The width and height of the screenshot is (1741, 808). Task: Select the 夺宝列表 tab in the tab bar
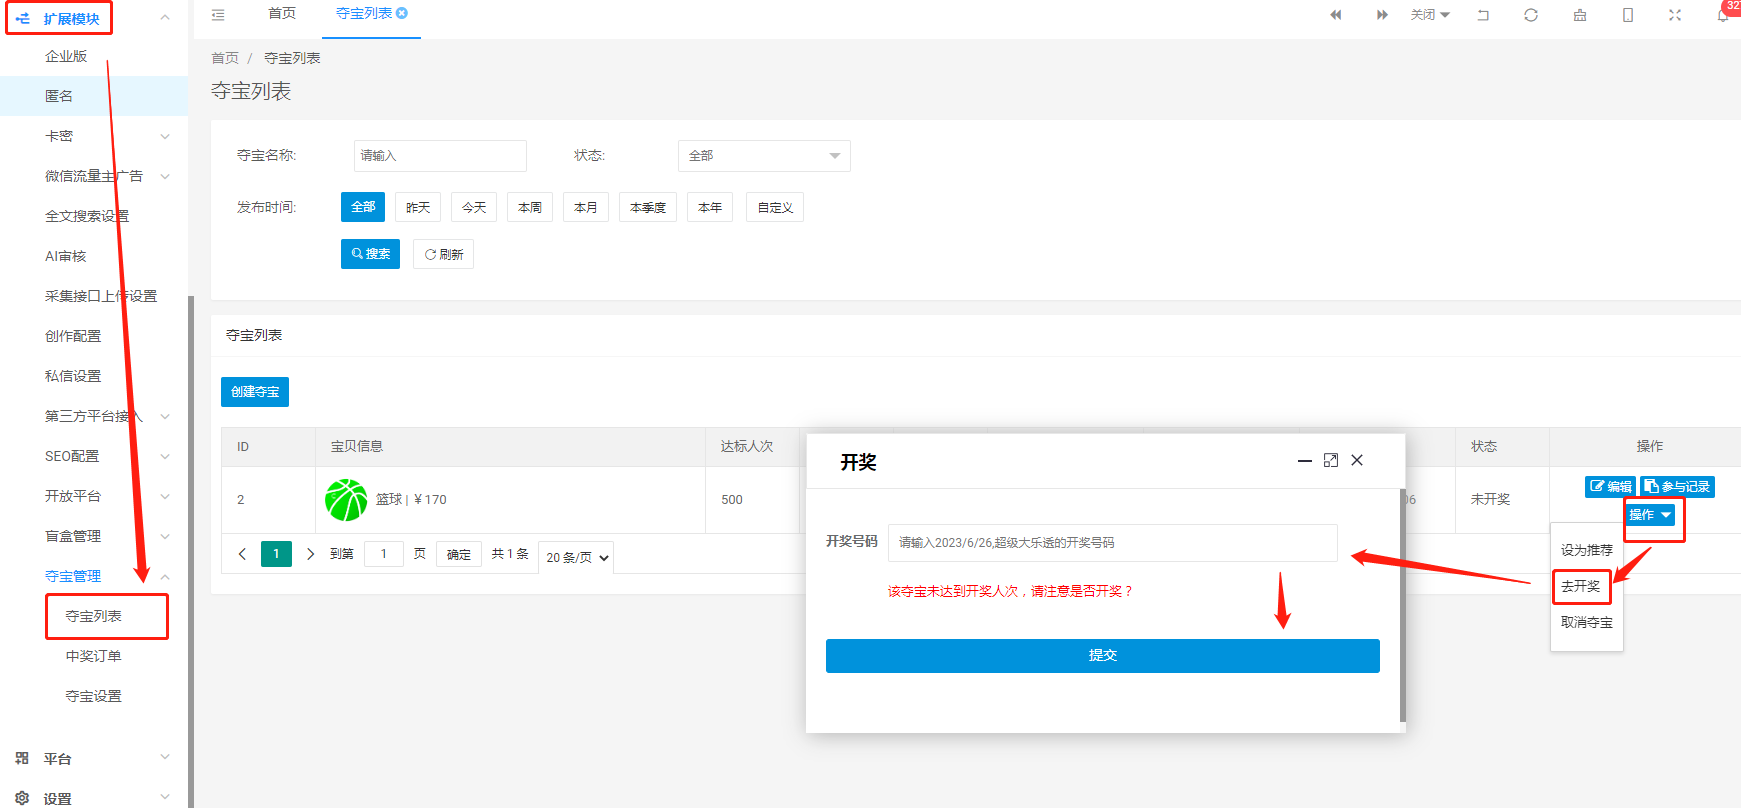pos(364,14)
